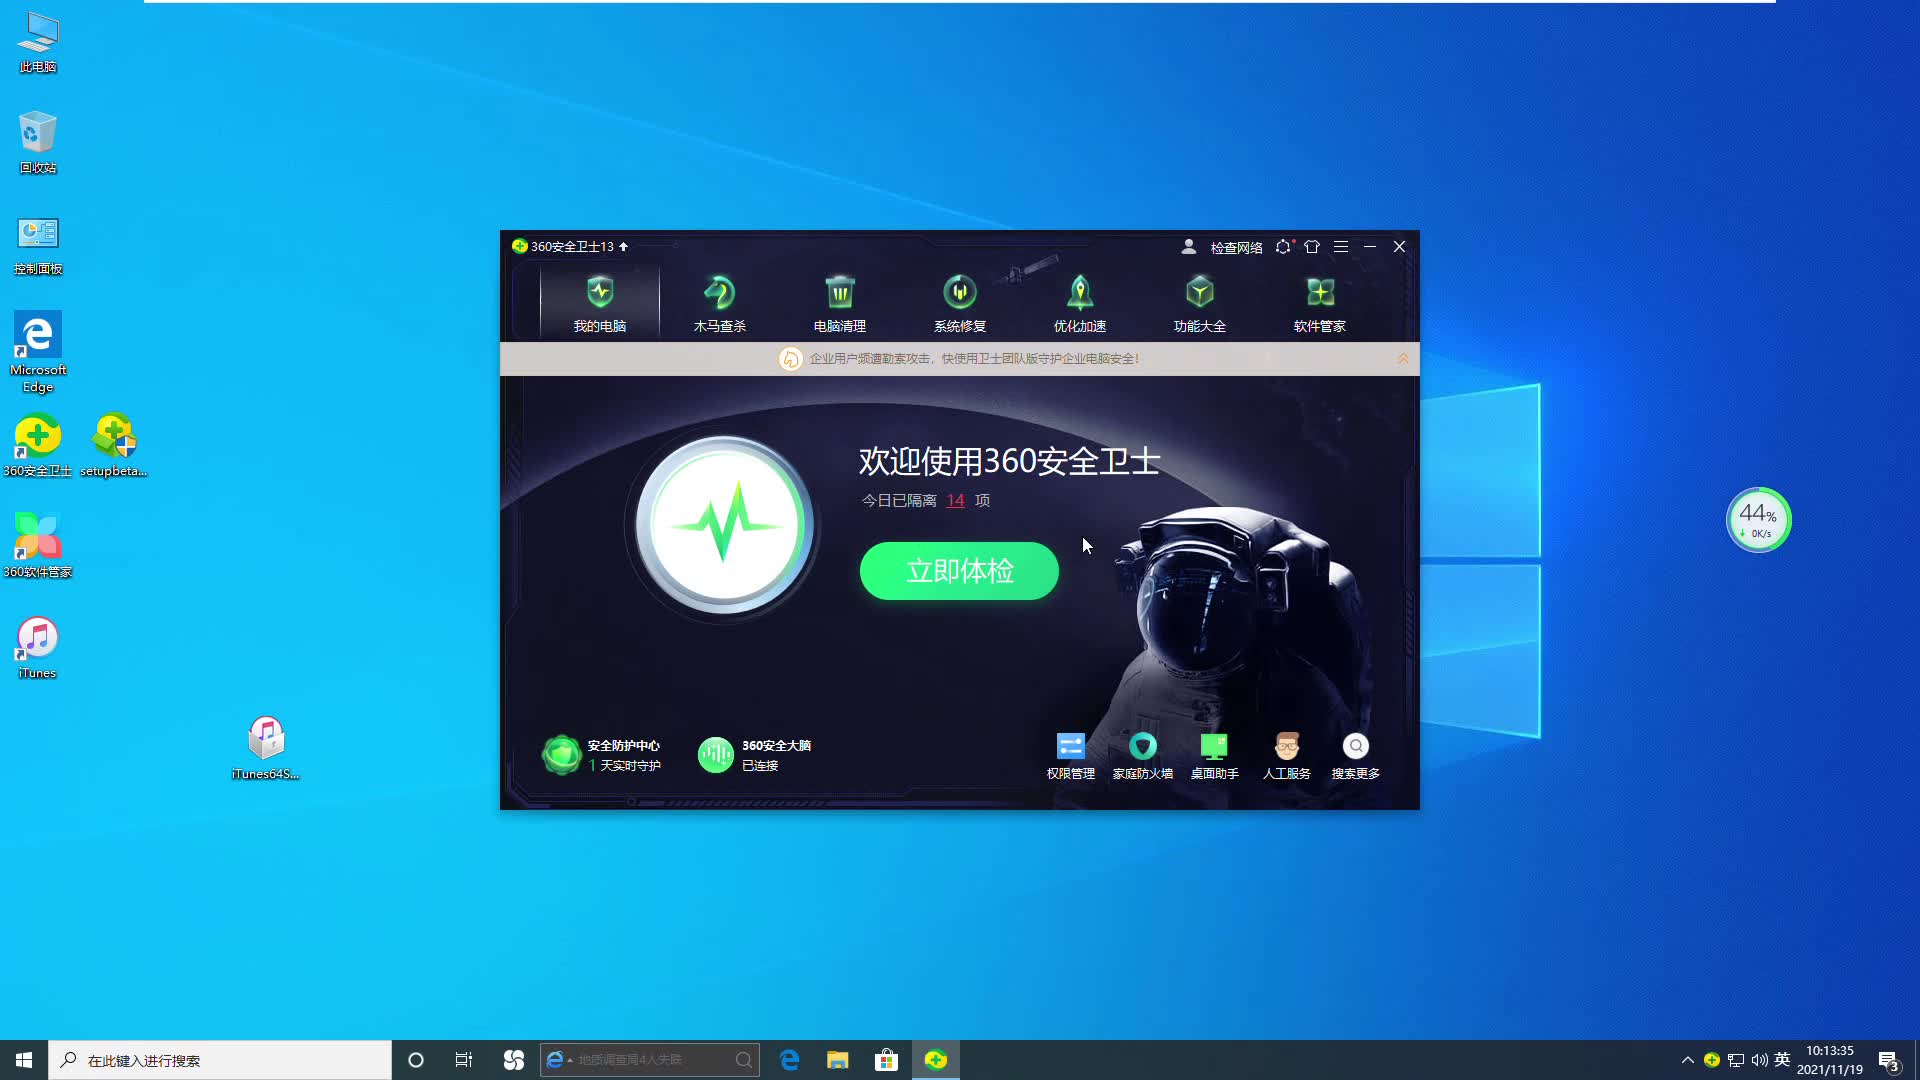Image resolution: width=1920 pixels, height=1080 pixels.
Task: Click the enterprise ransomware notice text
Action: [x=974, y=358]
